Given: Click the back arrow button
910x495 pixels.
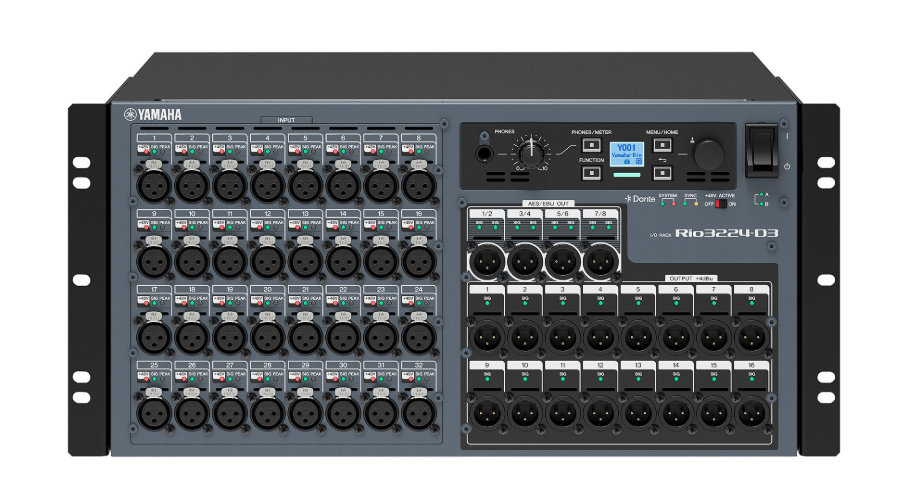Looking at the screenshot, I should click(x=662, y=172).
